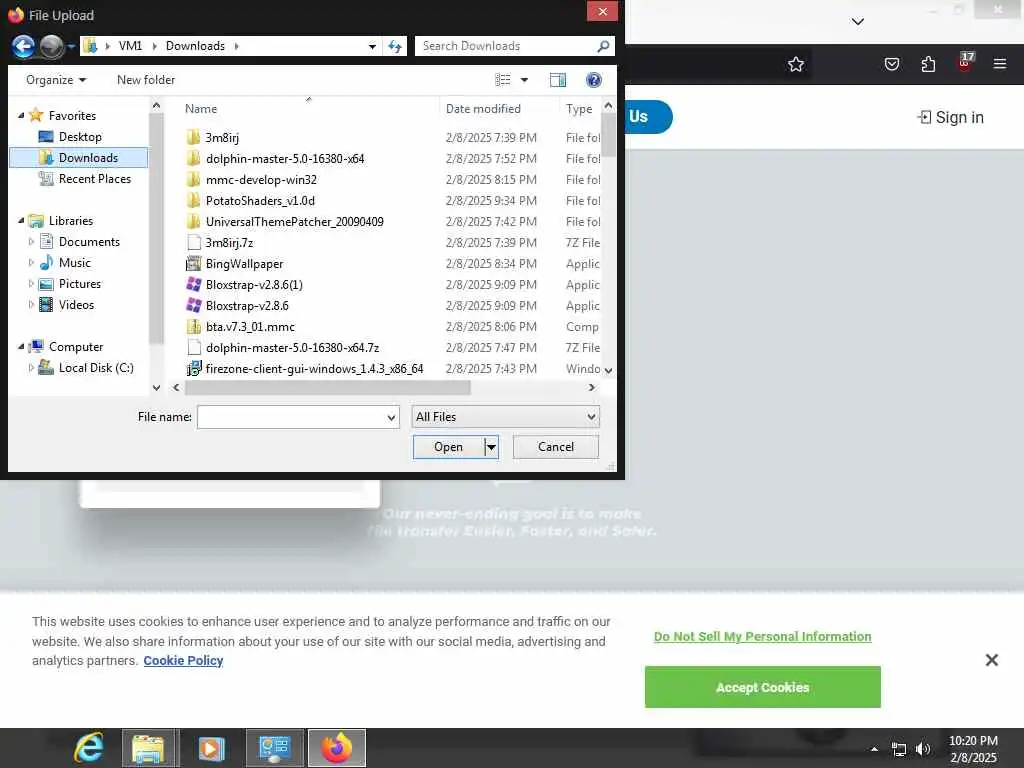The height and width of the screenshot is (768, 1024).
Task: Open the Cookie Policy link
Action: (183, 661)
